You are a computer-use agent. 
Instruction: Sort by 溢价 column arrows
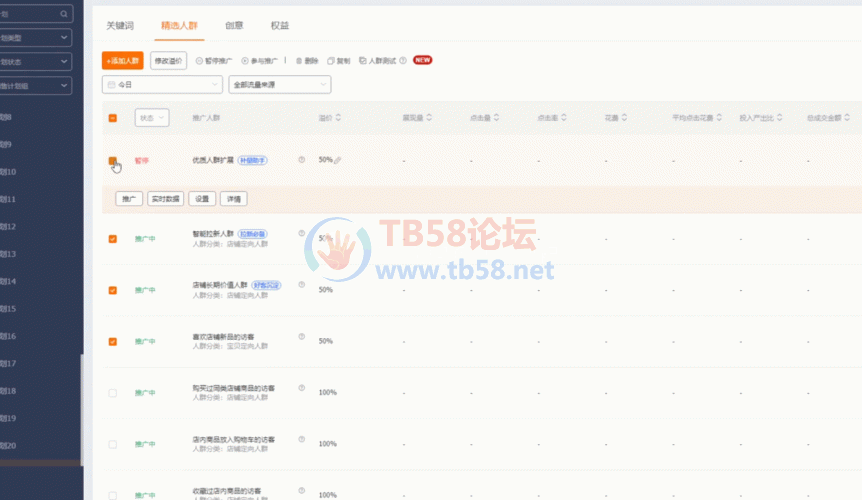click(337, 118)
